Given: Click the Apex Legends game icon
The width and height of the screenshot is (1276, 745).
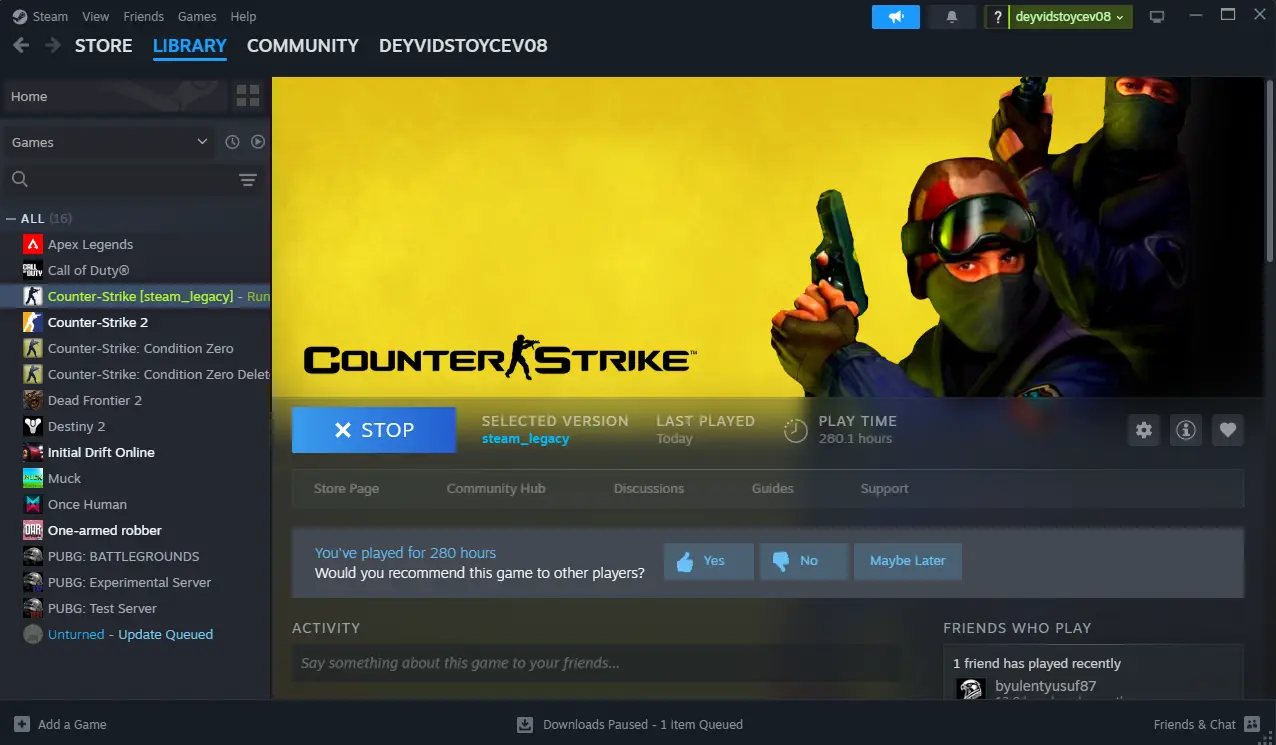Looking at the screenshot, I should pyautogui.click(x=32, y=244).
